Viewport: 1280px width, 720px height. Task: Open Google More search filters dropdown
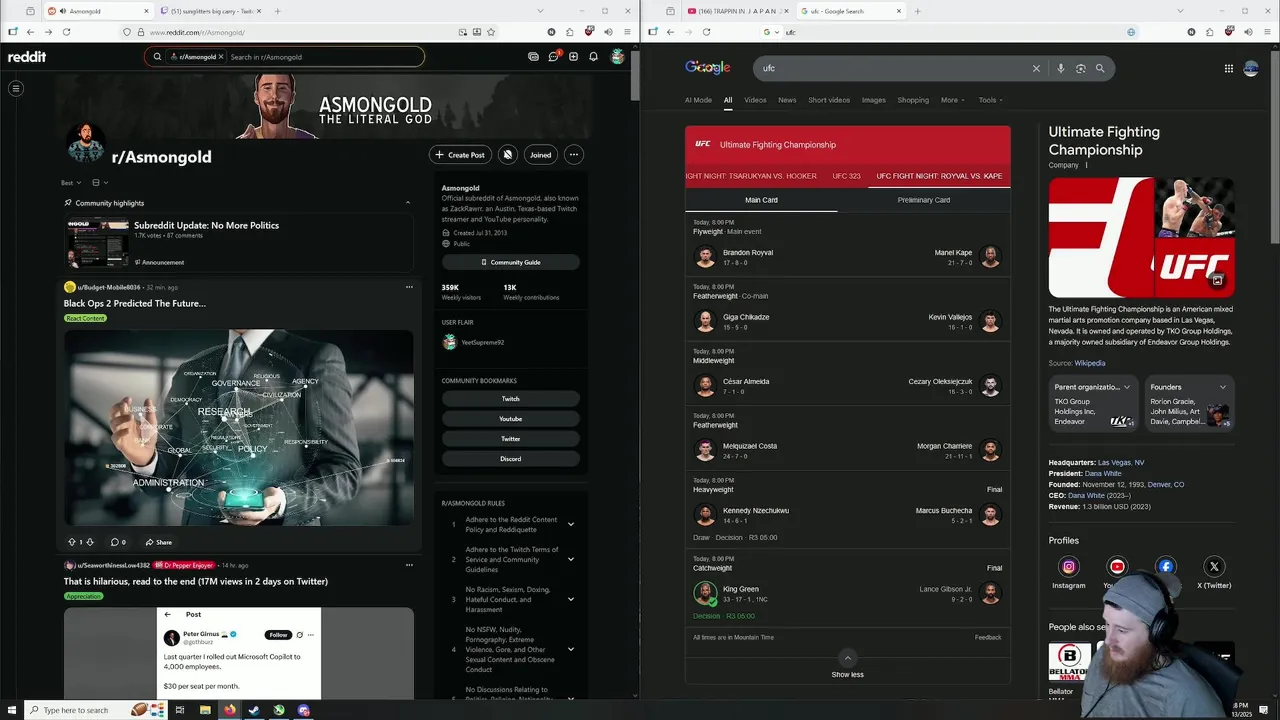953,100
